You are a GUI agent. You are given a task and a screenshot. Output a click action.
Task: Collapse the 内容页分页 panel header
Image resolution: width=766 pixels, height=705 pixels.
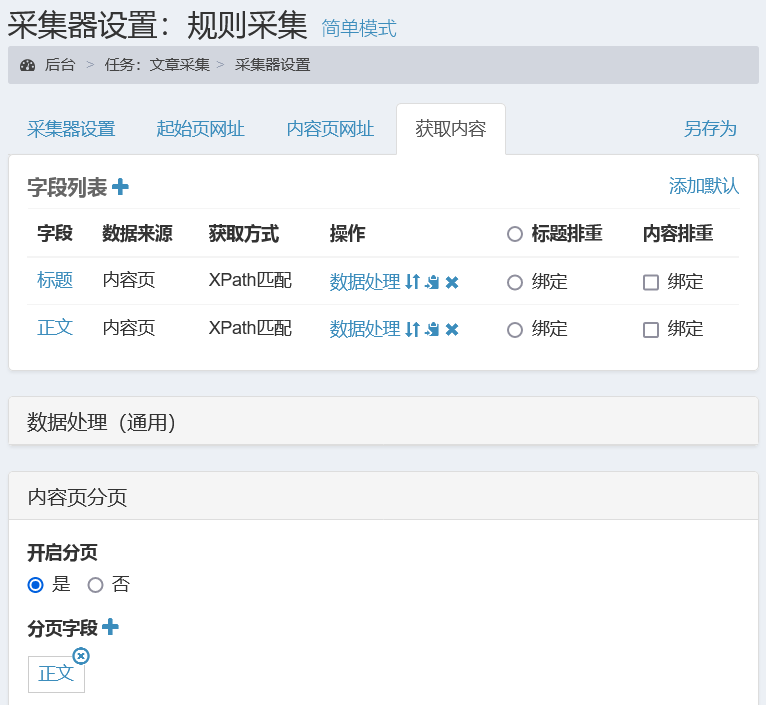pyautogui.click(x=383, y=496)
